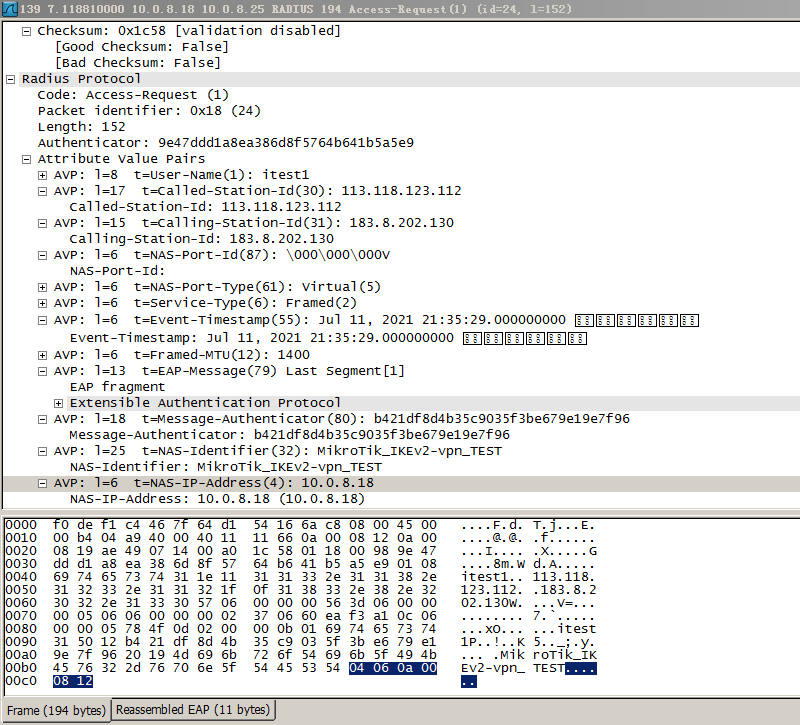Screen dimensions: 800x725
Task: Select the Length: 152 line
Action: click(x=81, y=127)
